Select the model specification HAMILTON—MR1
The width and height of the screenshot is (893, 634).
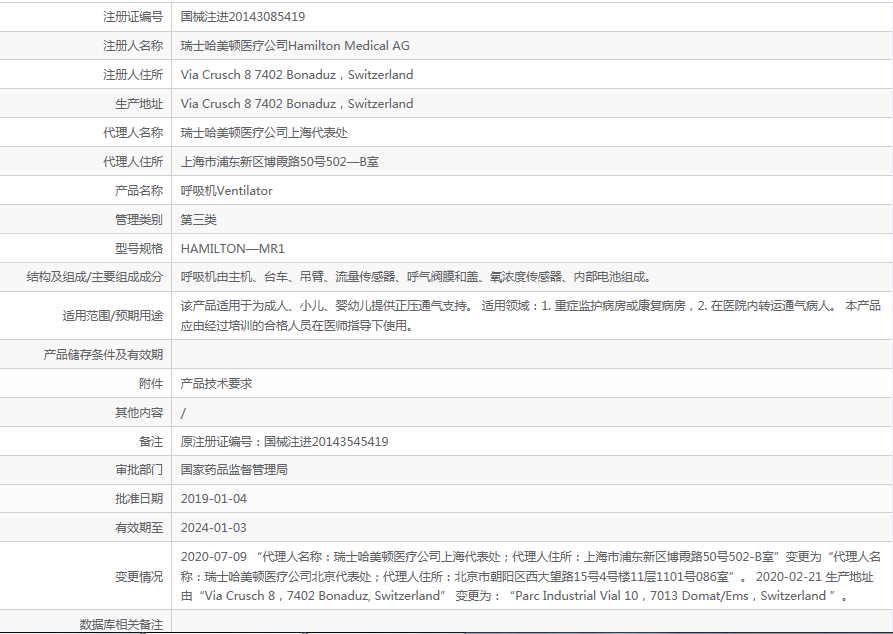click(232, 248)
